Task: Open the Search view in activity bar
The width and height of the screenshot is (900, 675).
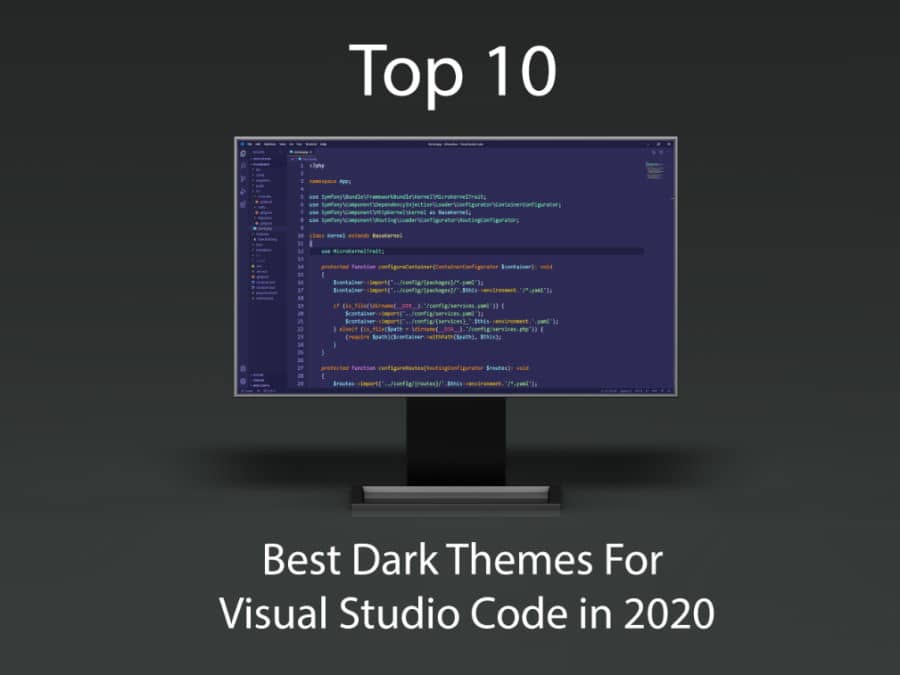Action: click(x=243, y=165)
